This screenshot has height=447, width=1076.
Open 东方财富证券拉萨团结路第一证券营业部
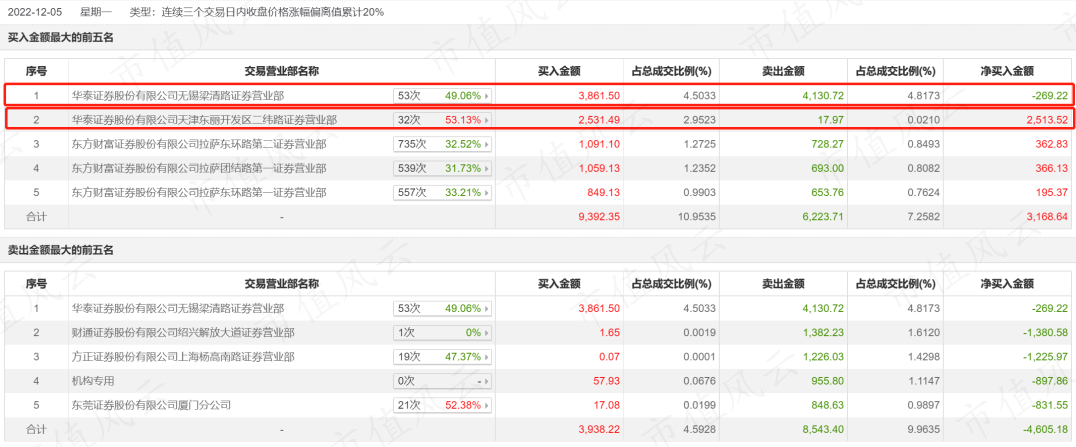(x=199, y=168)
